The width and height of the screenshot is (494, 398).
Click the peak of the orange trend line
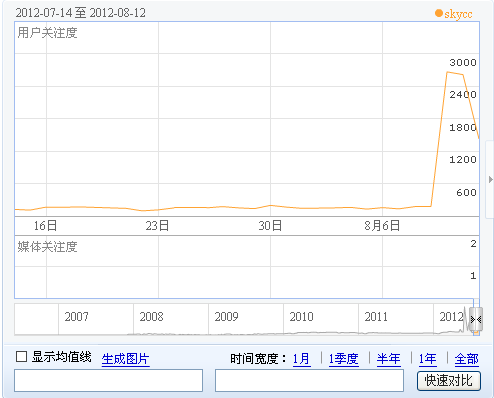pos(447,72)
